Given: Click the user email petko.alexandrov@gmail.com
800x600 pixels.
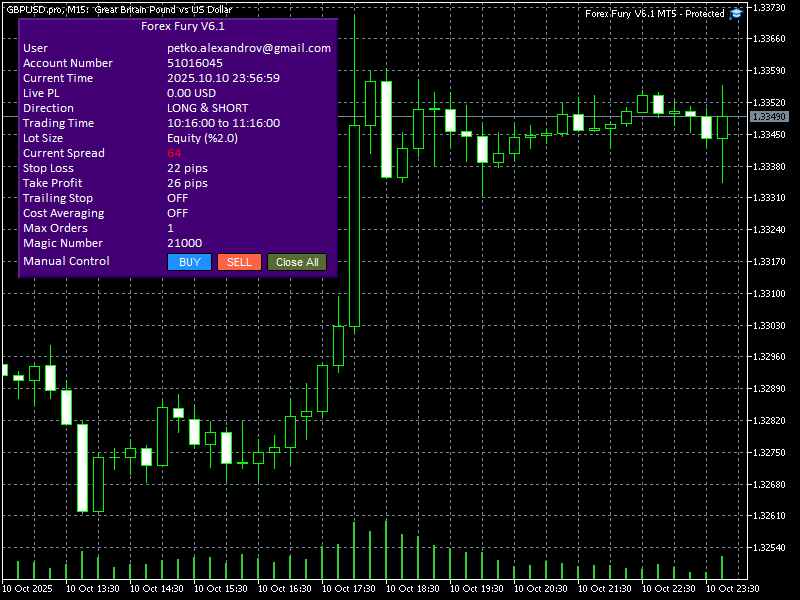Looking at the screenshot, I should coord(249,48).
